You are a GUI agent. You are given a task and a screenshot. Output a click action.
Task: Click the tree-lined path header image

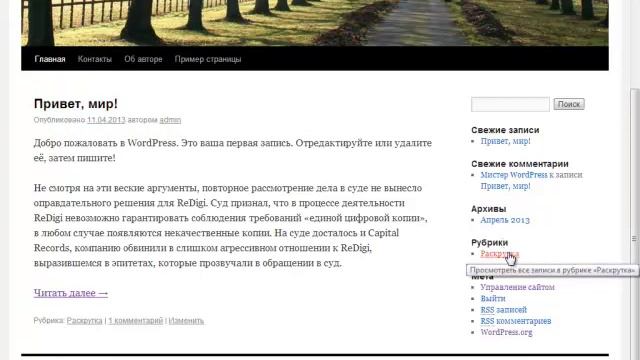click(315, 23)
